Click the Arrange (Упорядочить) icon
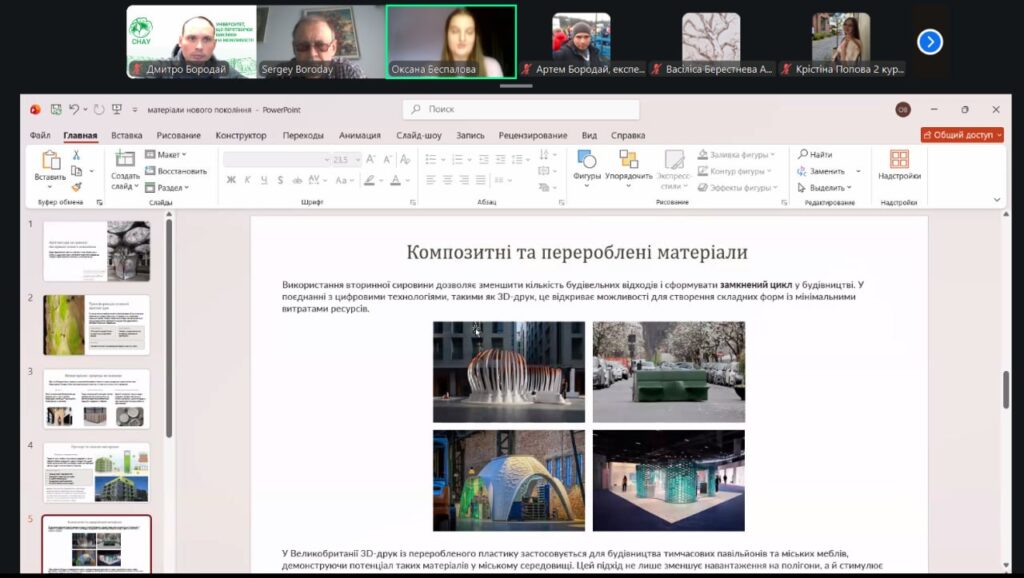 (628, 160)
